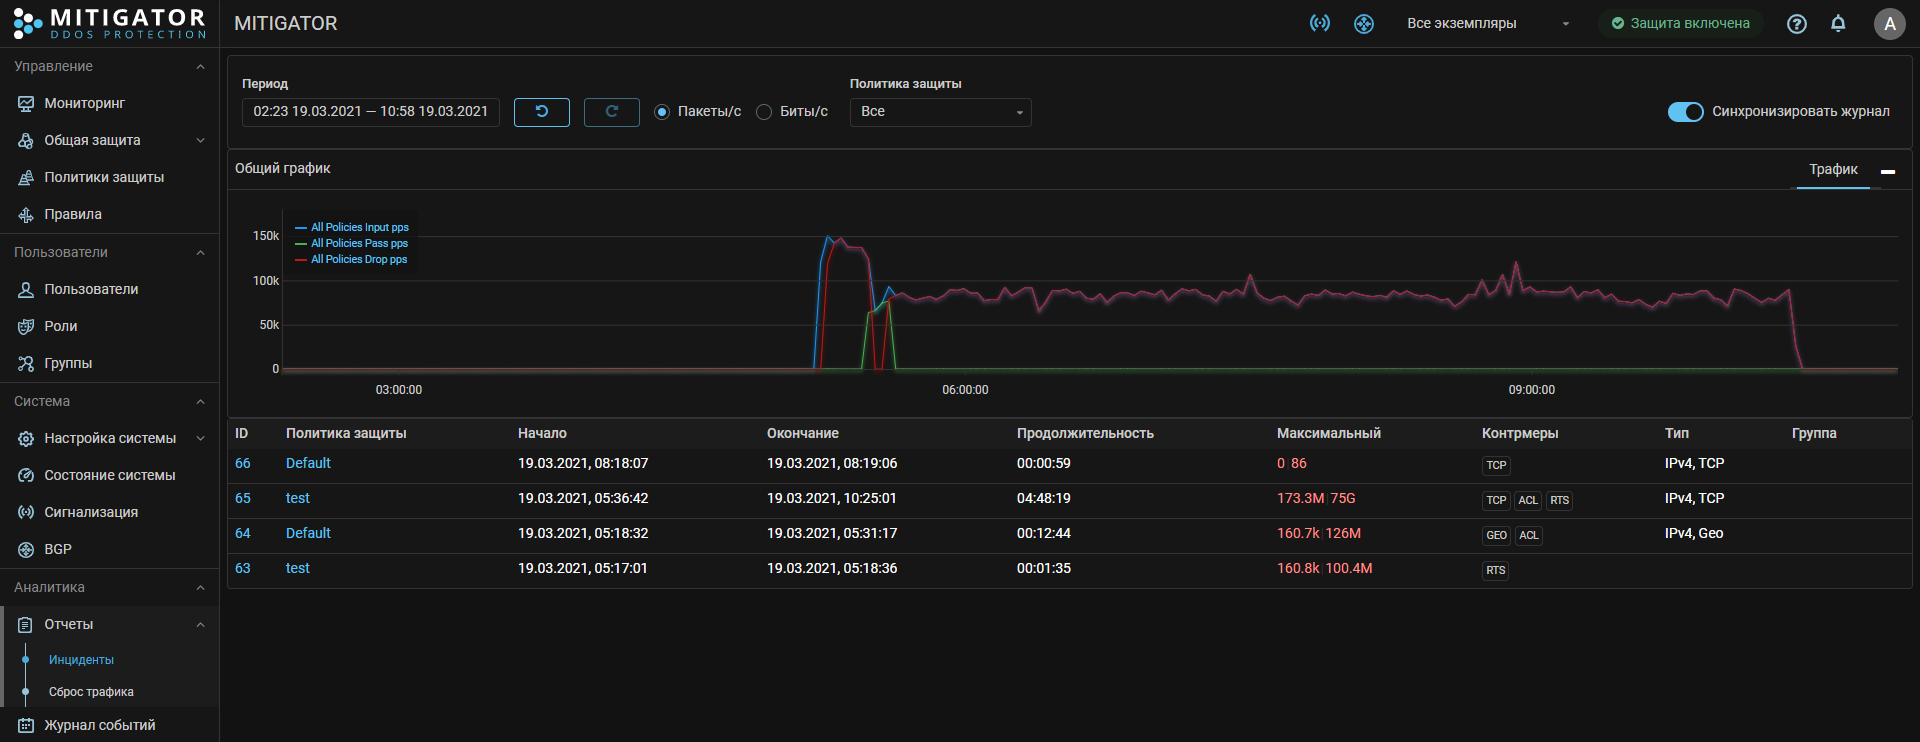Image resolution: width=1920 pixels, height=742 pixels.
Task: Click the refresh graph button
Action: (x=611, y=112)
